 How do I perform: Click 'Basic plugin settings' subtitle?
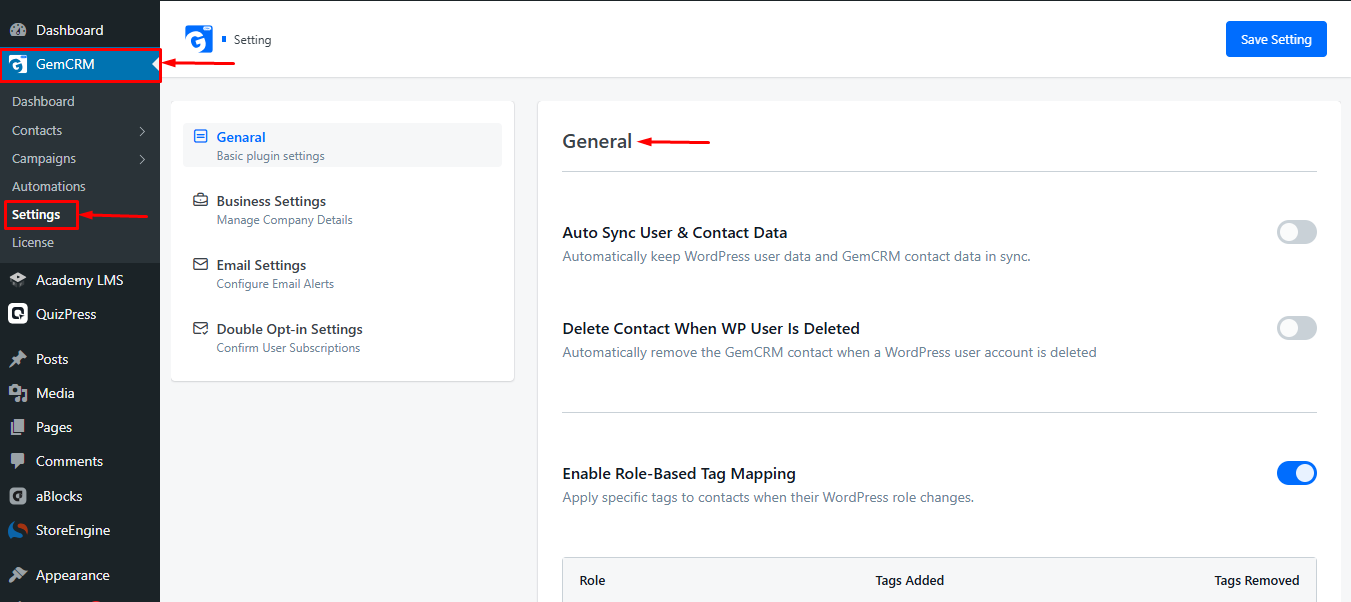point(270,156)
